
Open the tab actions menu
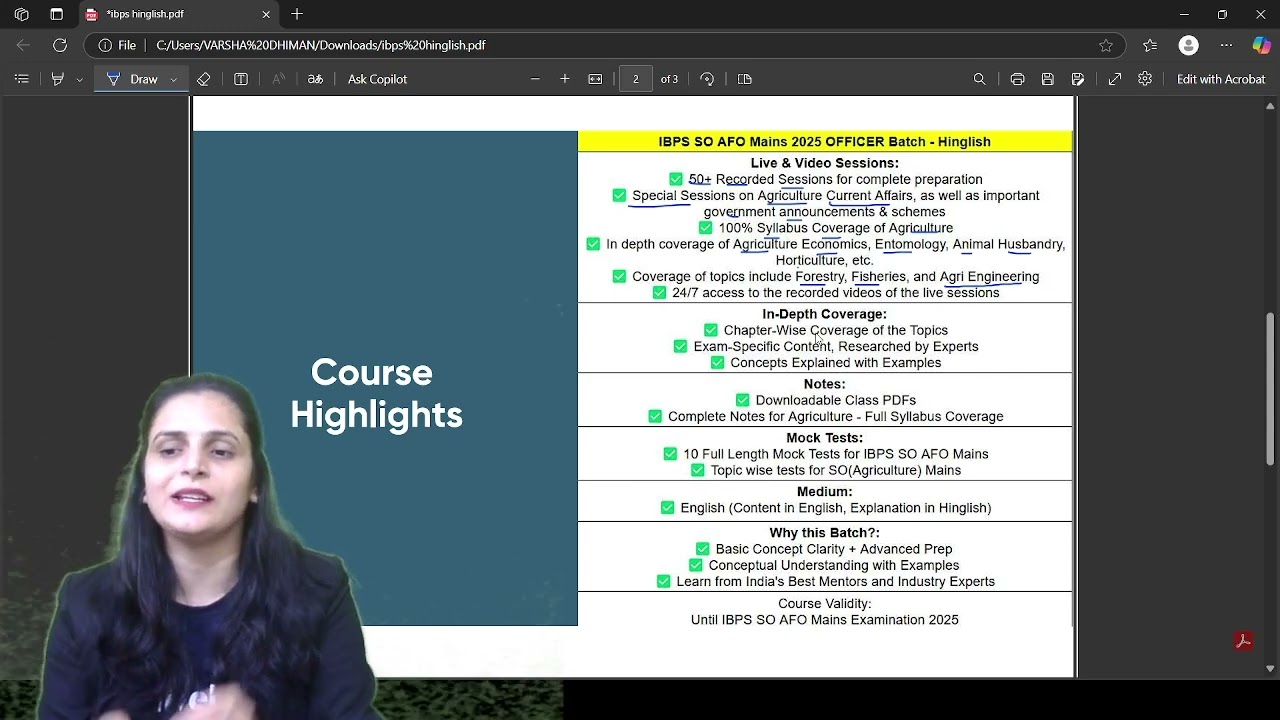click(x=56, y=15)
